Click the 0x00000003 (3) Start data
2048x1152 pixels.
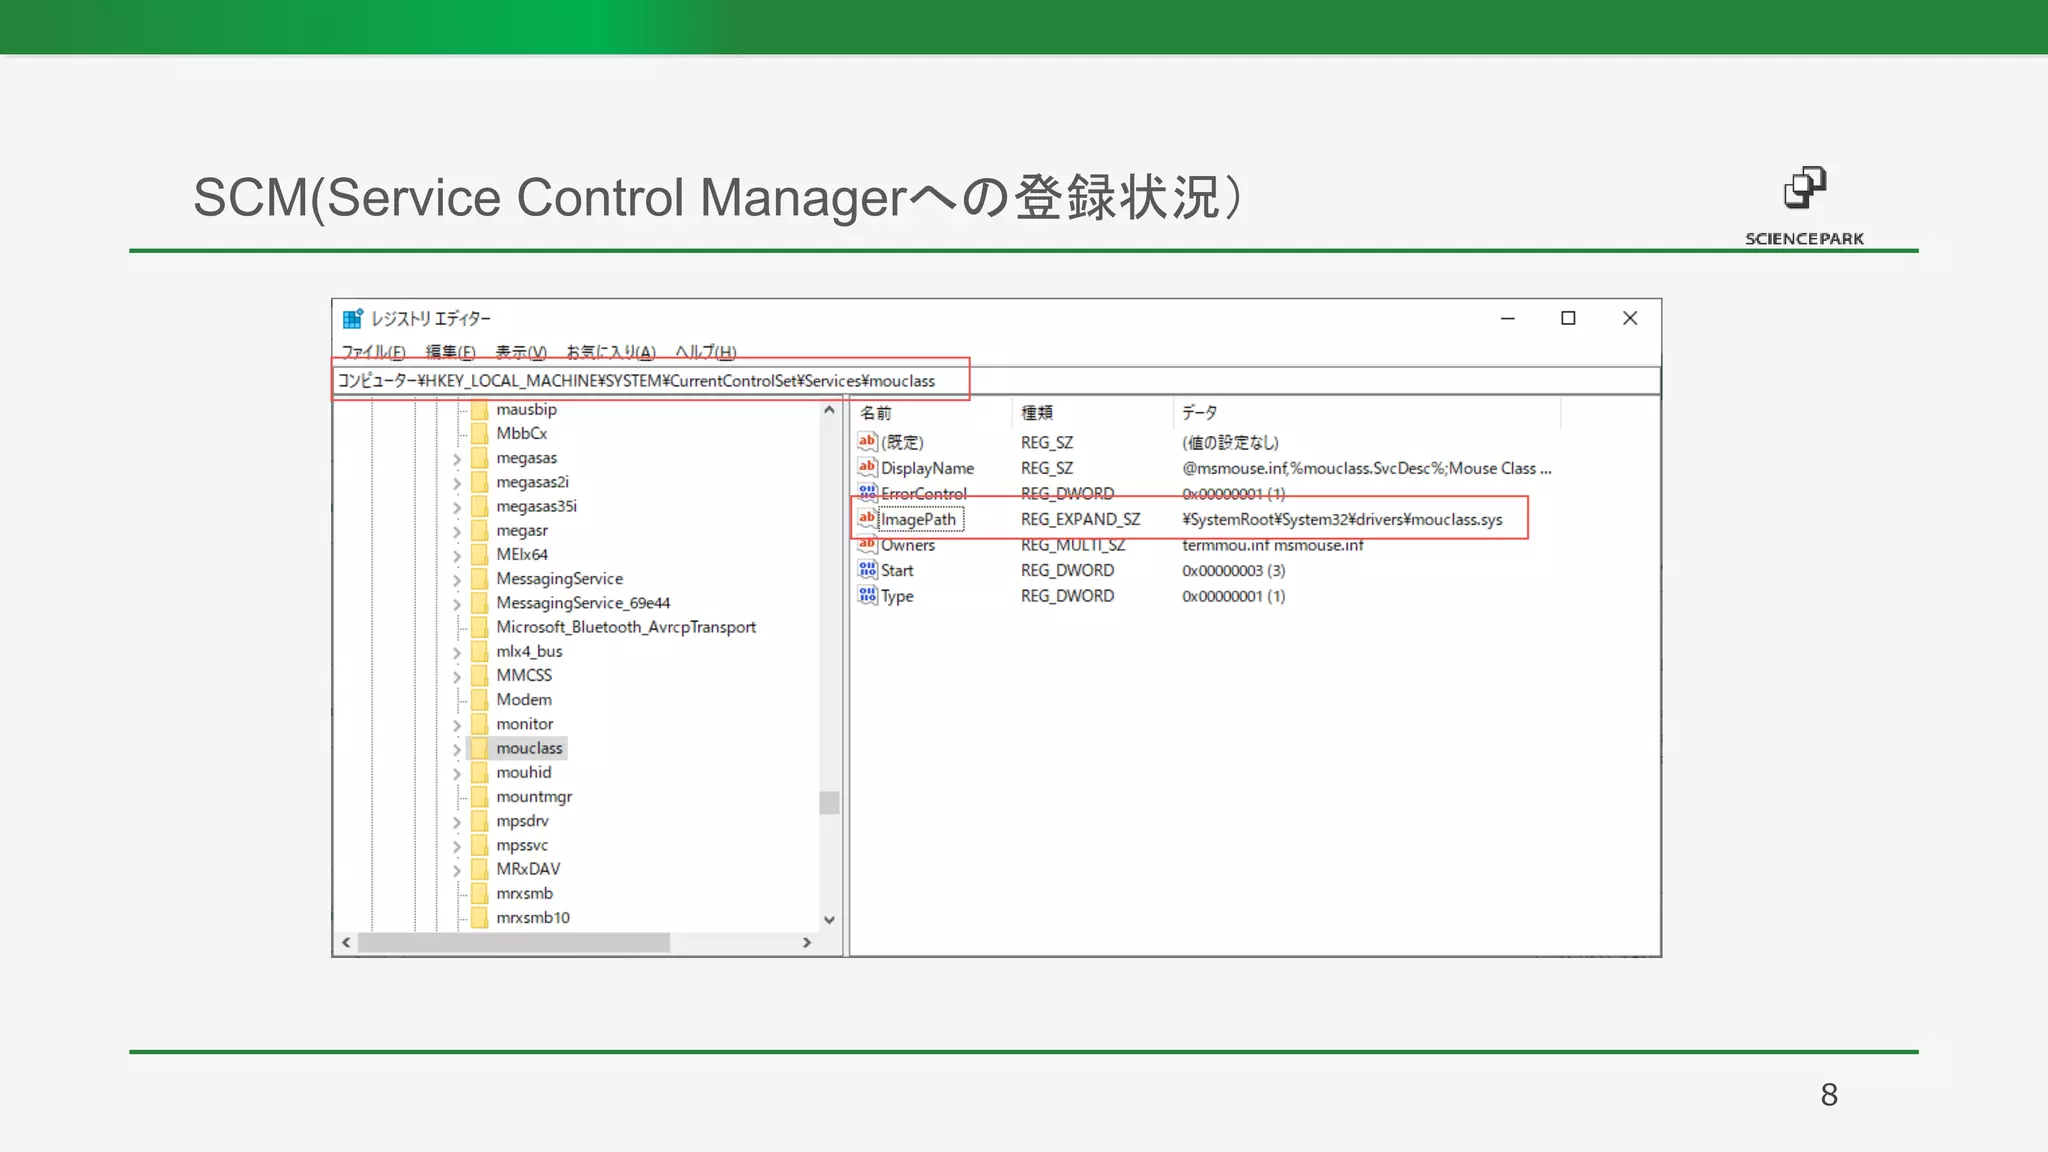(x=1233, y=570)
